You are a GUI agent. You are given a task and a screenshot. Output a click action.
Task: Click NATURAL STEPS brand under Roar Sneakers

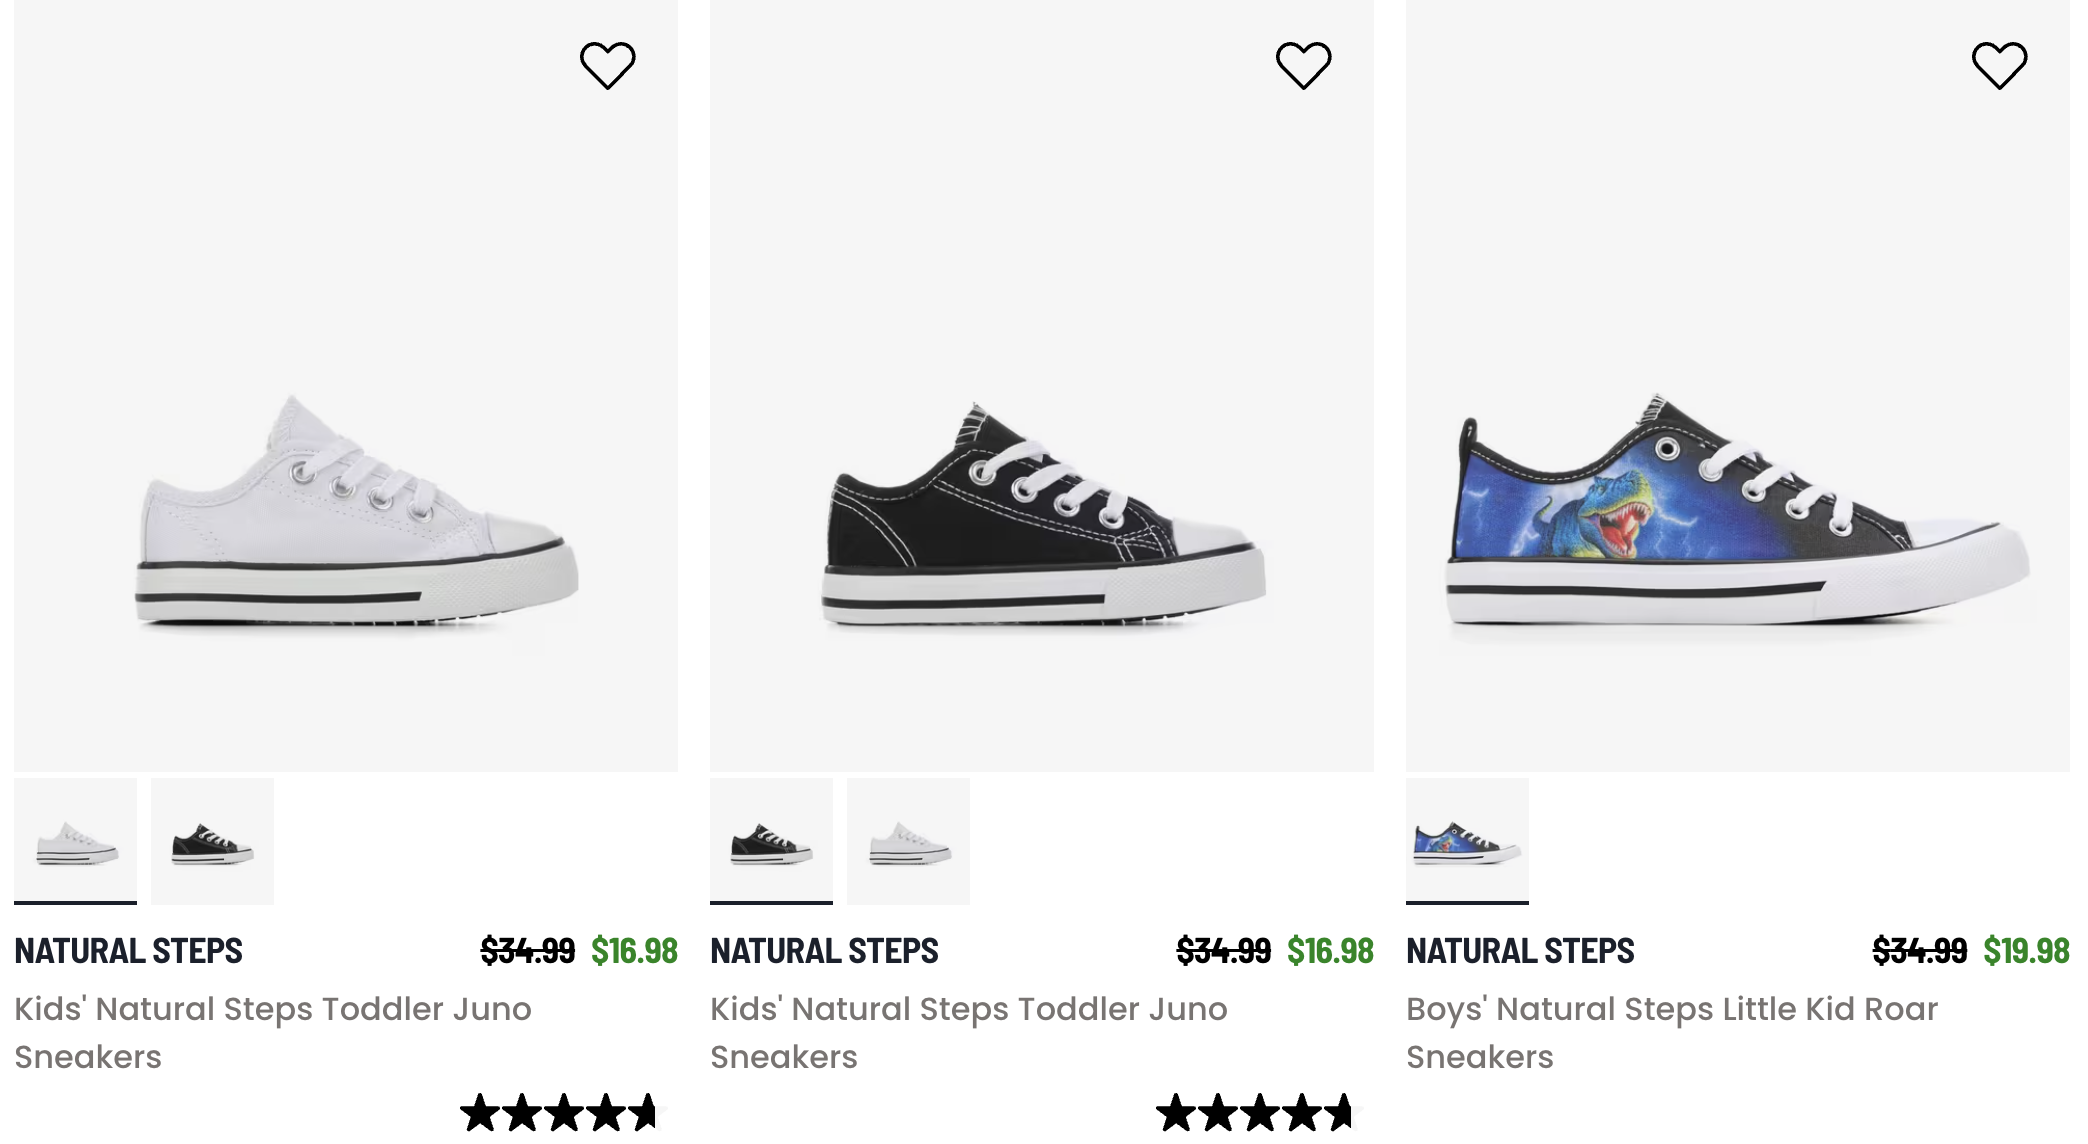(1519, 951)
